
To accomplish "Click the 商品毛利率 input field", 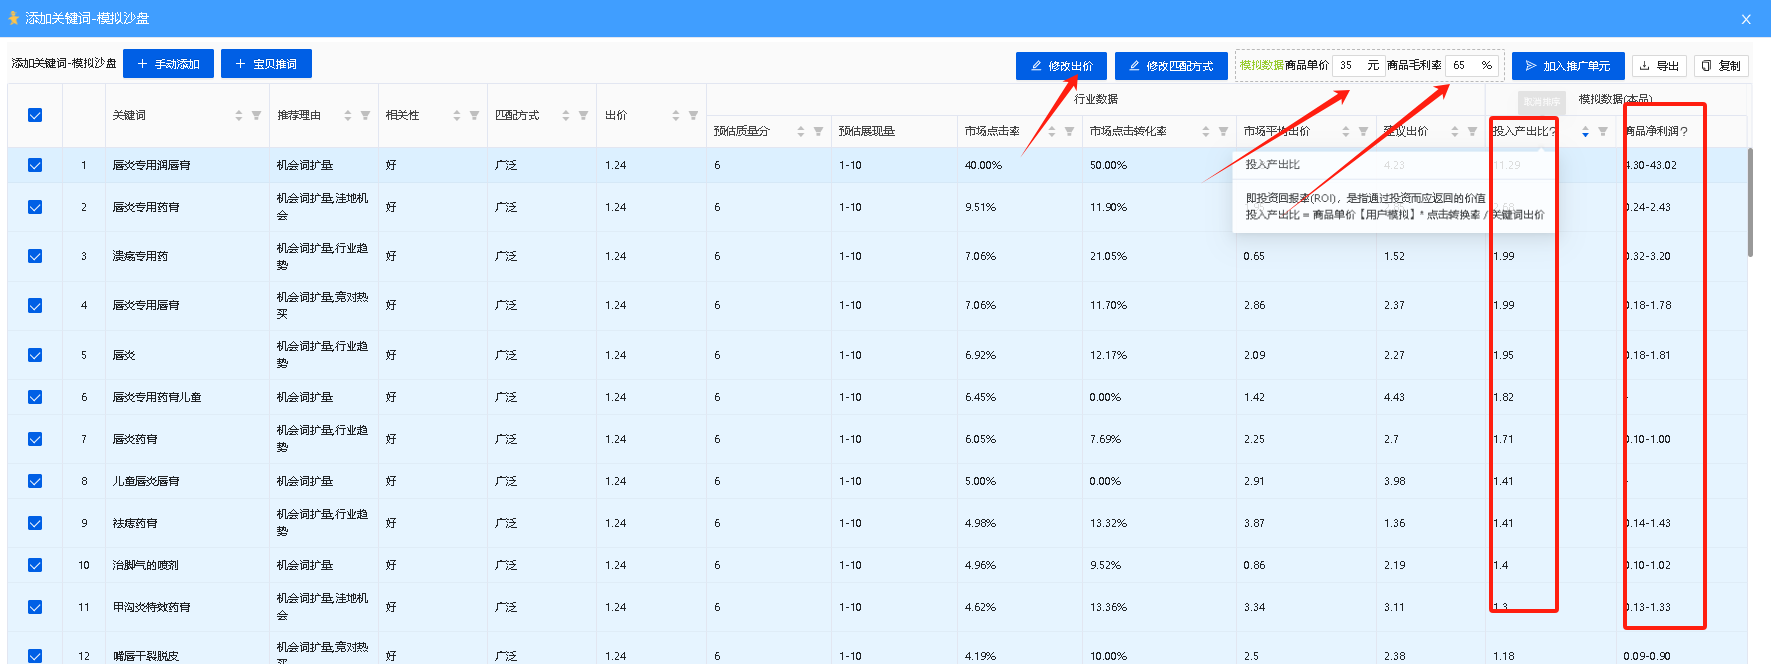I will (1472, 65).
